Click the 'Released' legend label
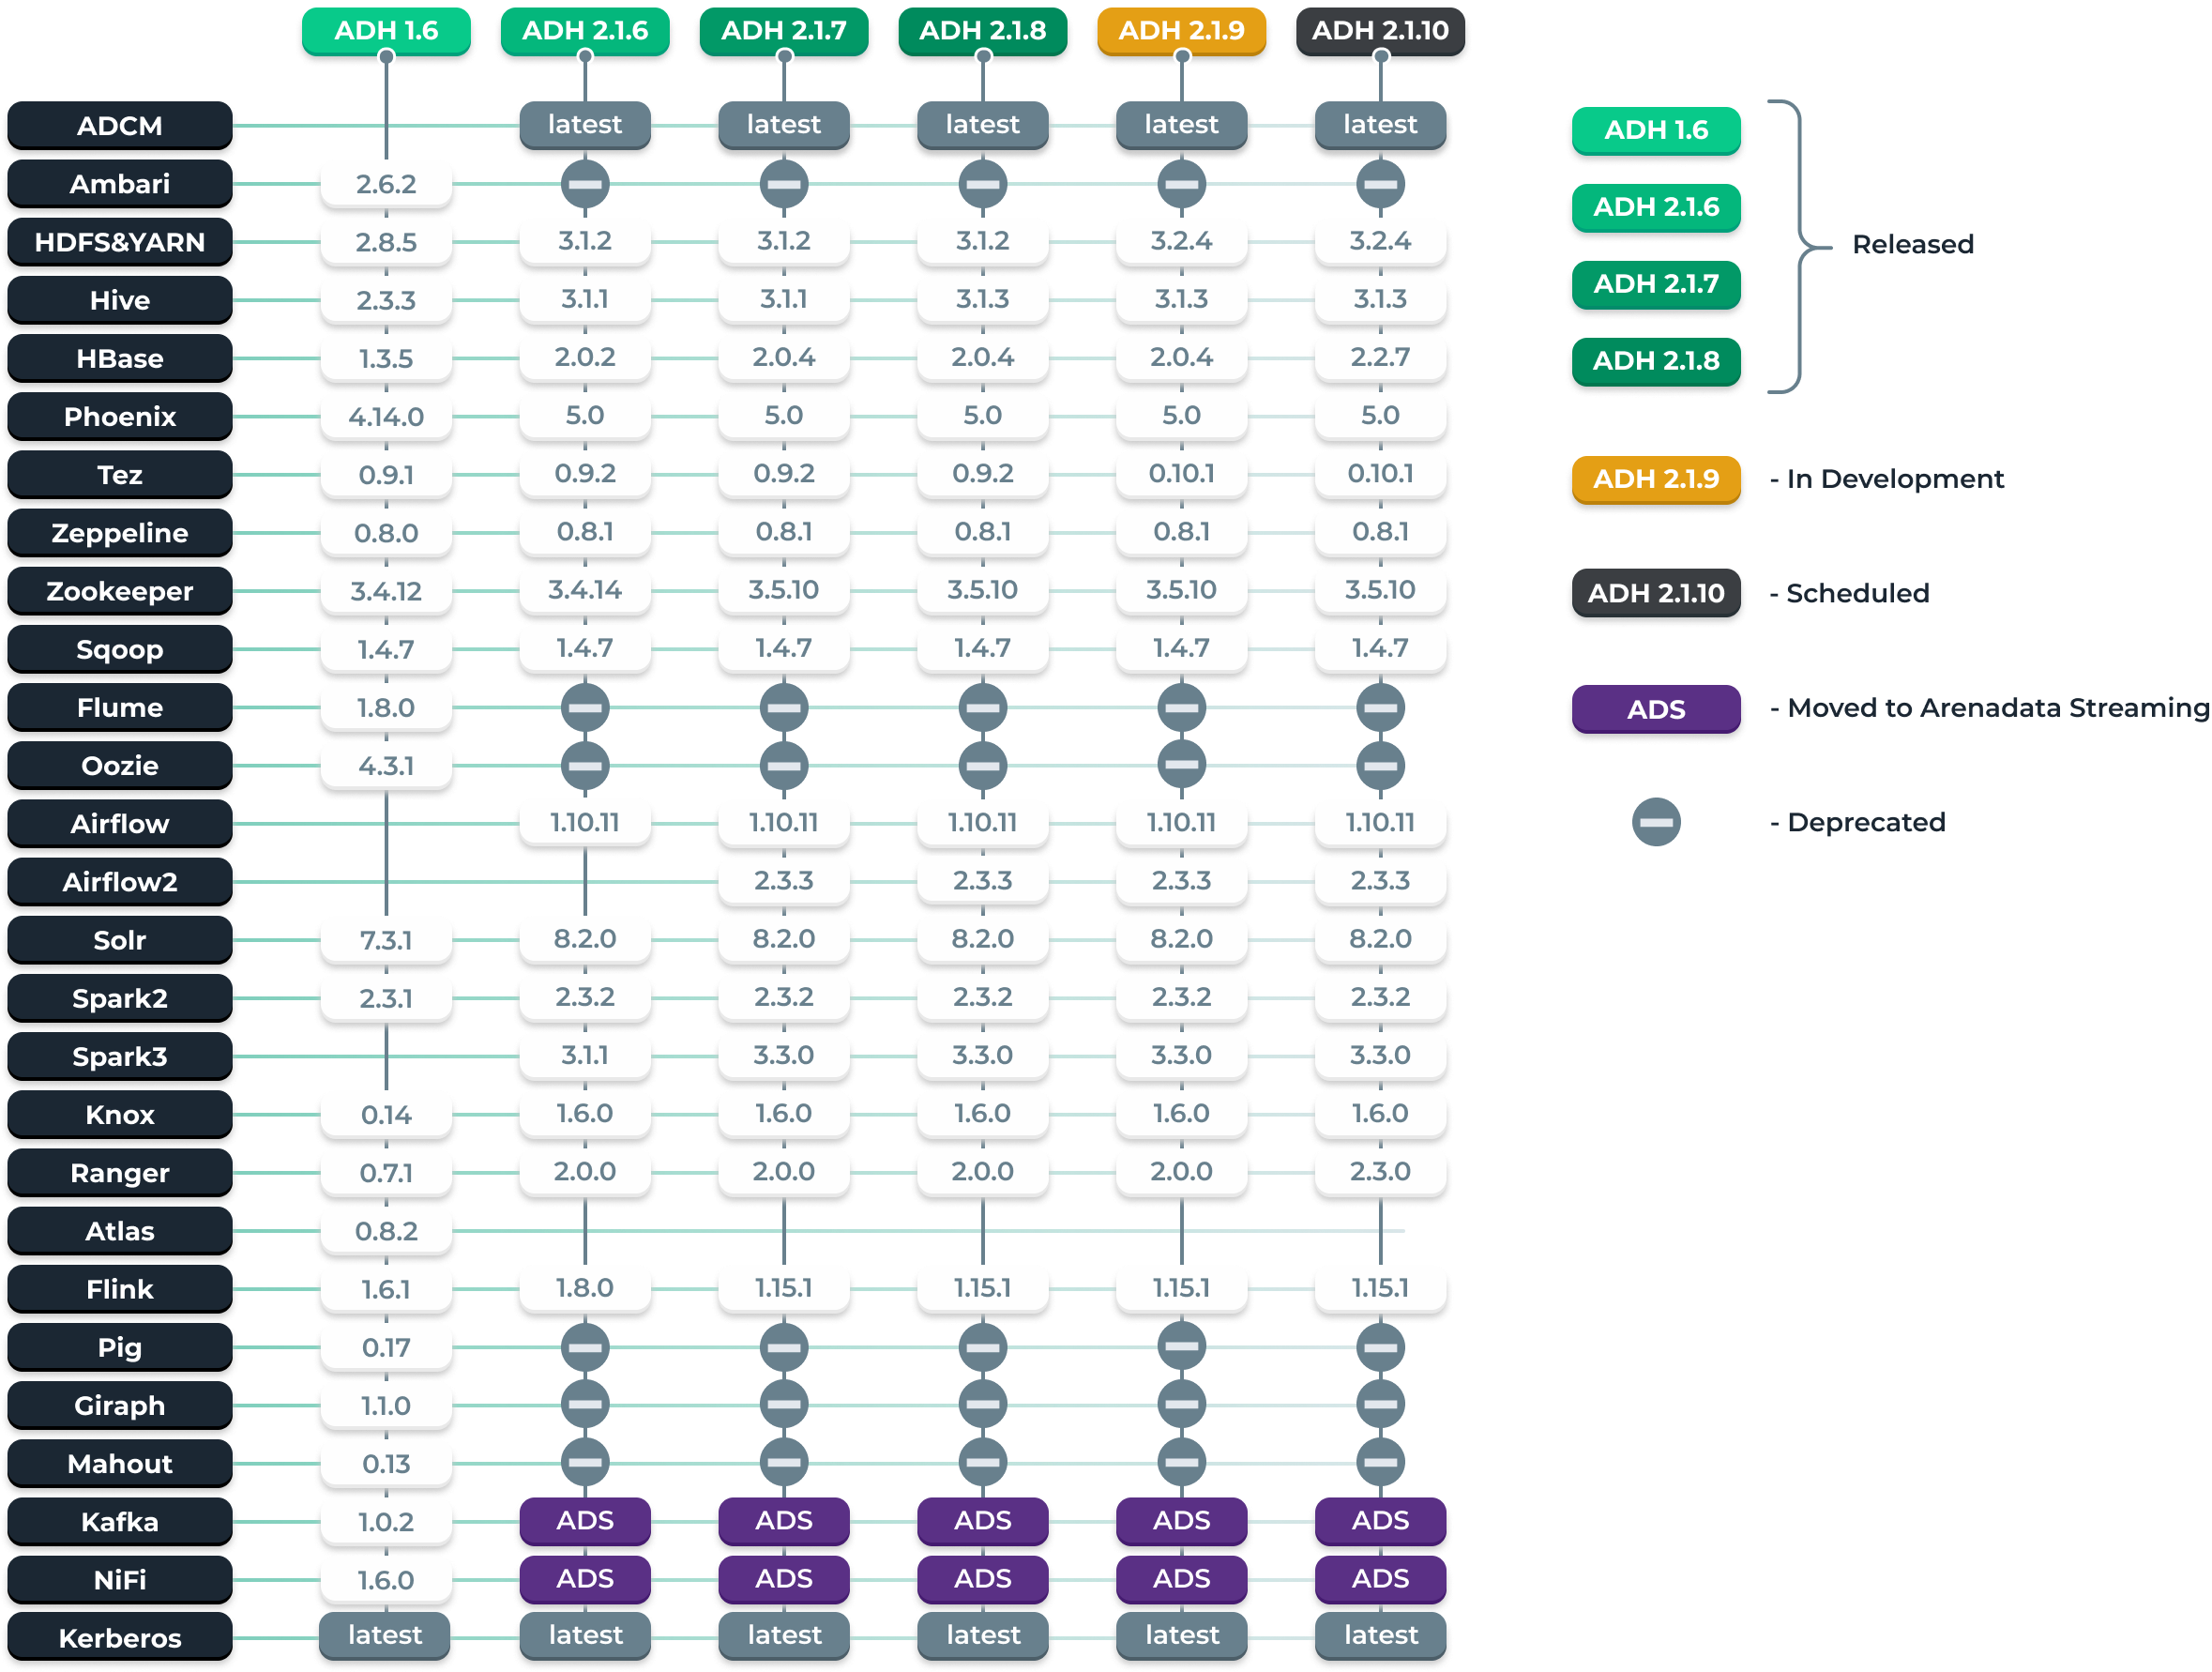The width and height of the screenshot is (2212, 1672). click(x=1913, y=244)
